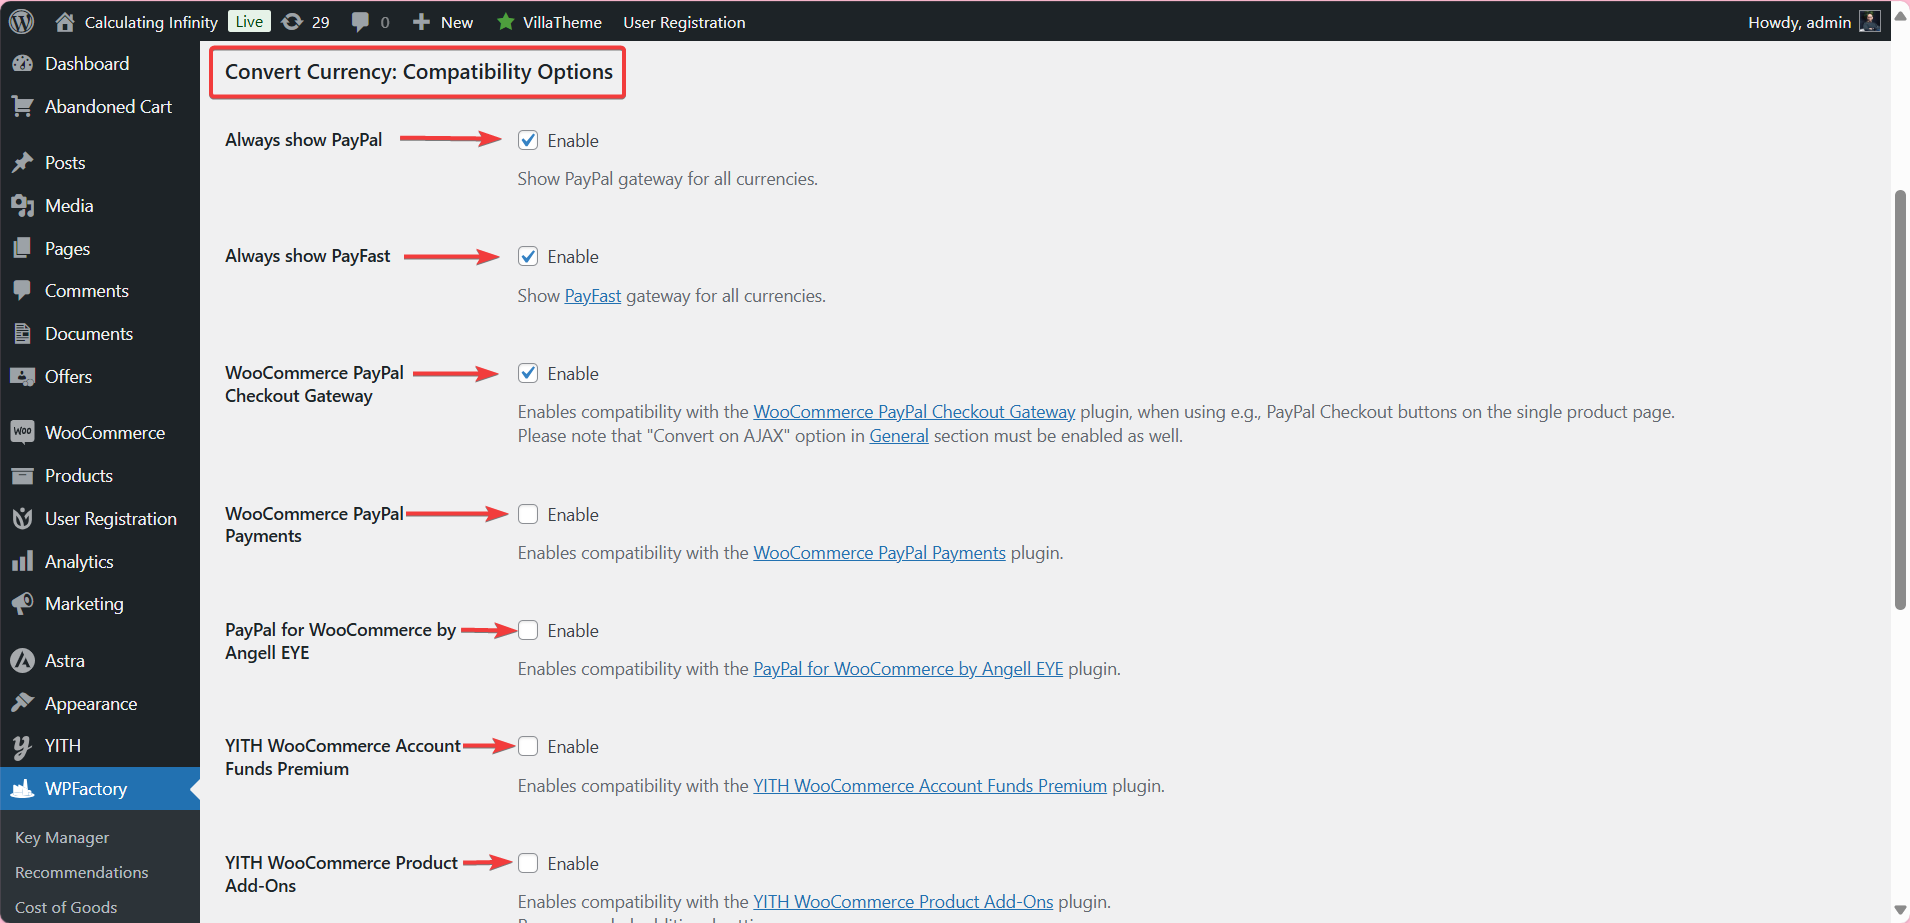Click the YITH icon

point(22,746)
